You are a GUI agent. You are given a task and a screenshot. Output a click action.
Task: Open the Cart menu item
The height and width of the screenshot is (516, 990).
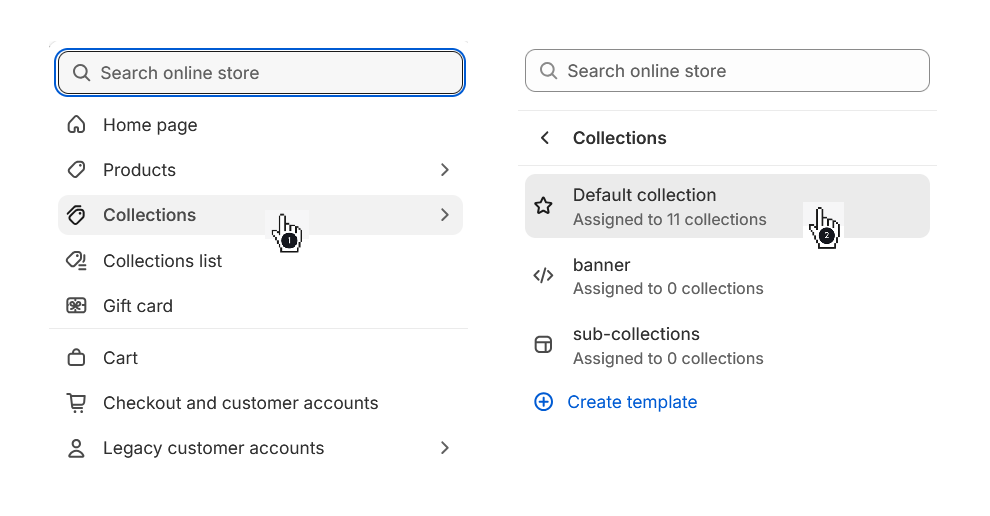click(260, 357)
